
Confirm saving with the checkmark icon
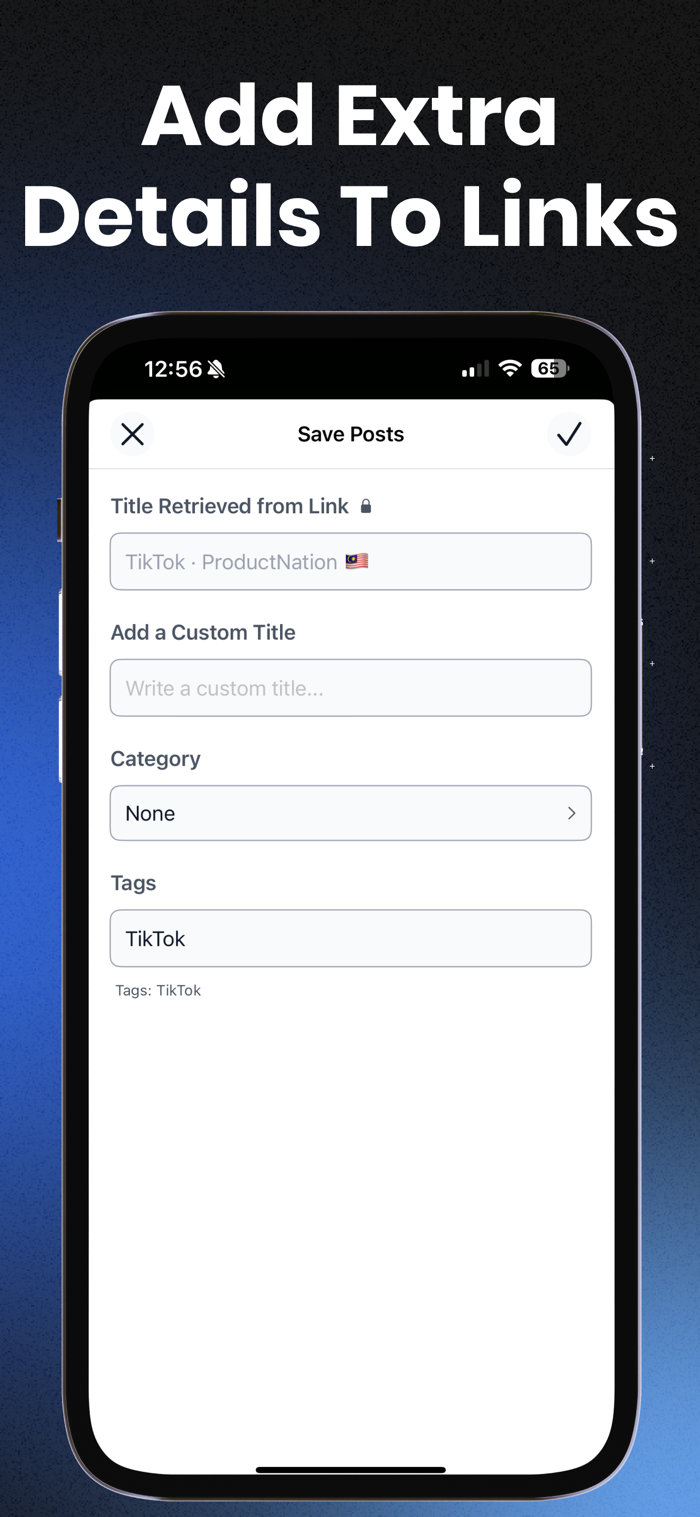569,434
